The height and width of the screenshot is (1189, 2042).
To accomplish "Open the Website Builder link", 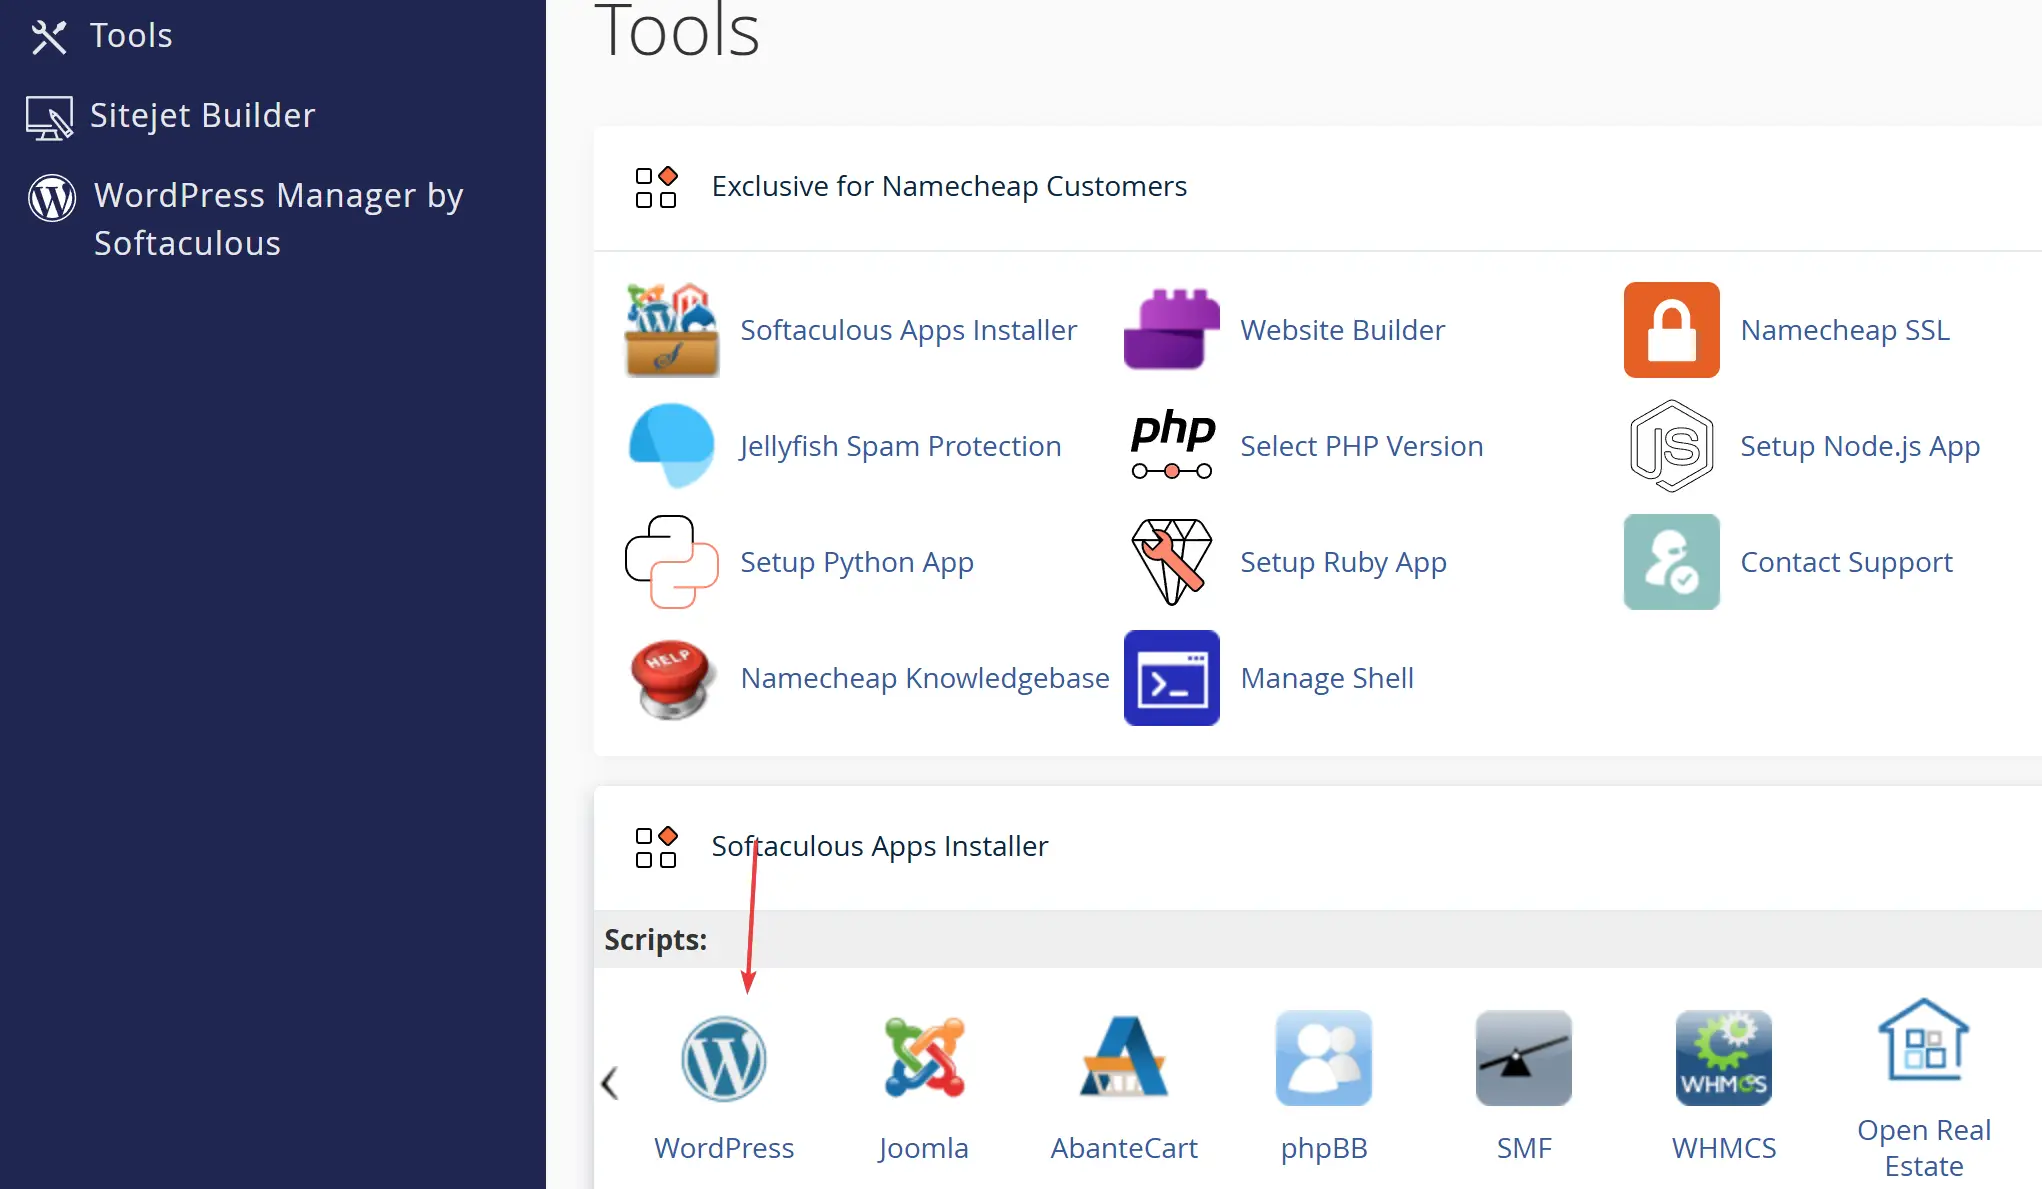I will coord(1342,330).
